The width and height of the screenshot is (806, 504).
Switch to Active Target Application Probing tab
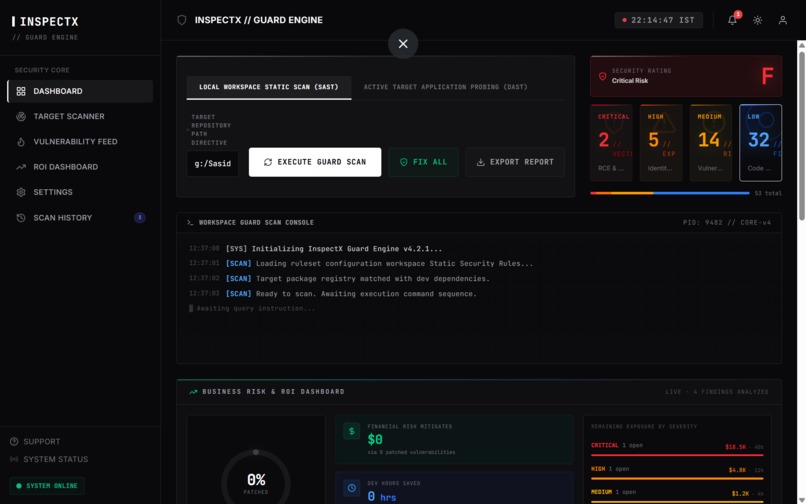tap(445, 87)
